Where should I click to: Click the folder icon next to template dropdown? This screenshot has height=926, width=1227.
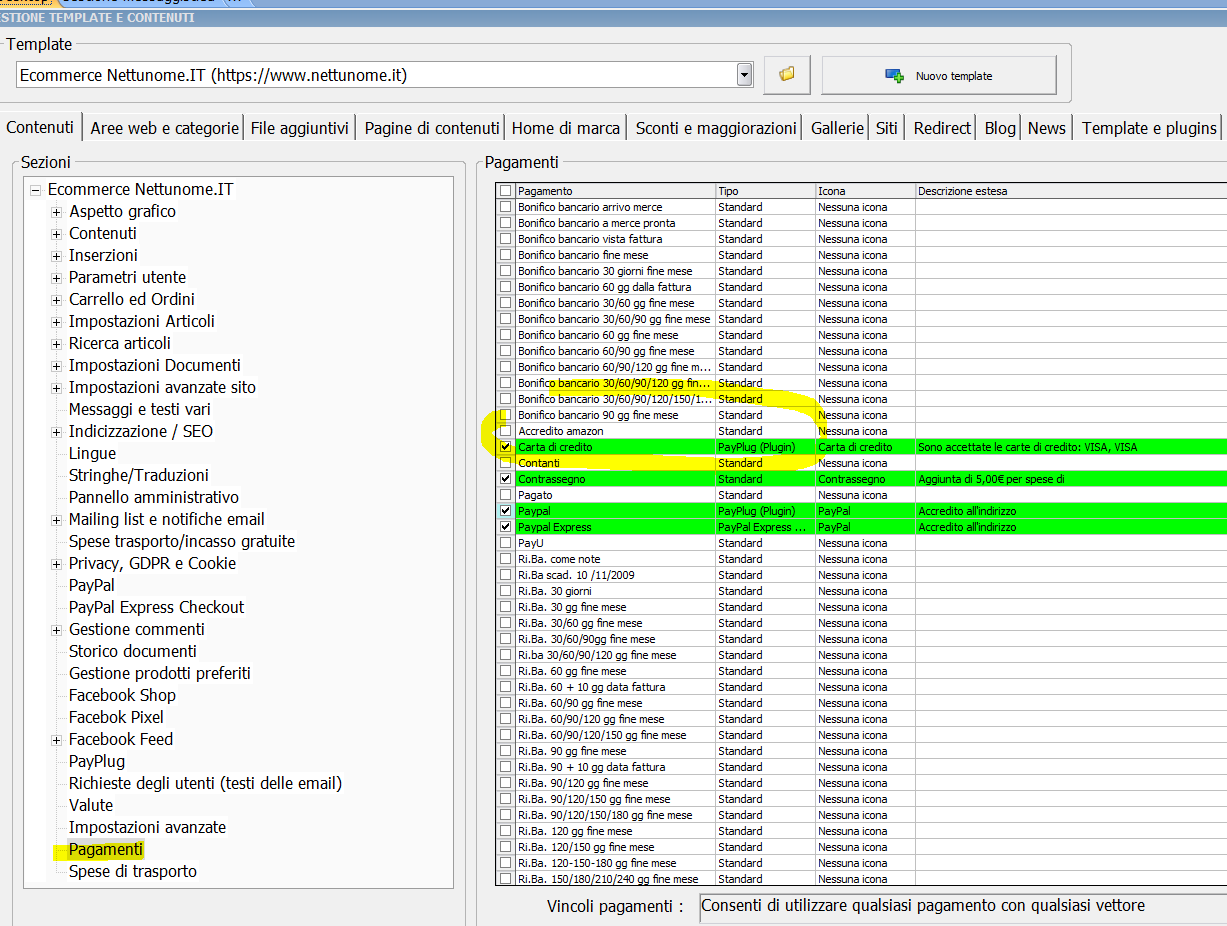[787, 75]
